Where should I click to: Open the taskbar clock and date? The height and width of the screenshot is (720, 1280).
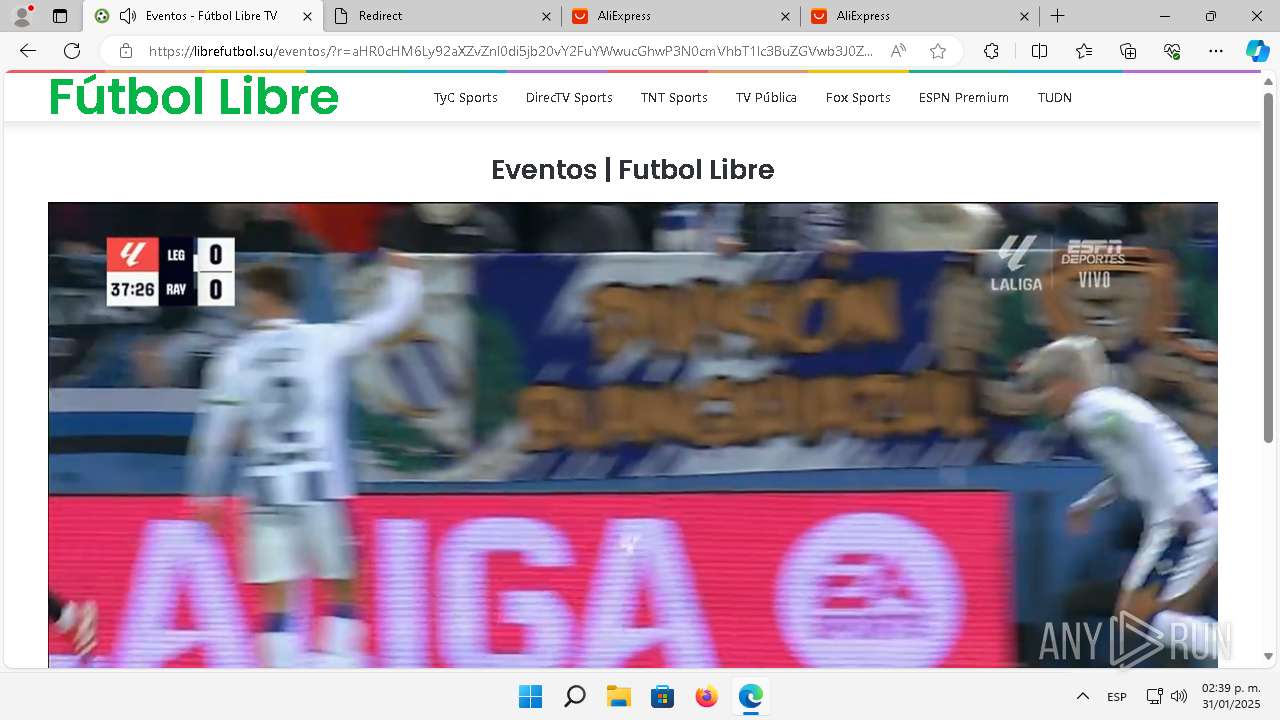(x=1230, y=696)
